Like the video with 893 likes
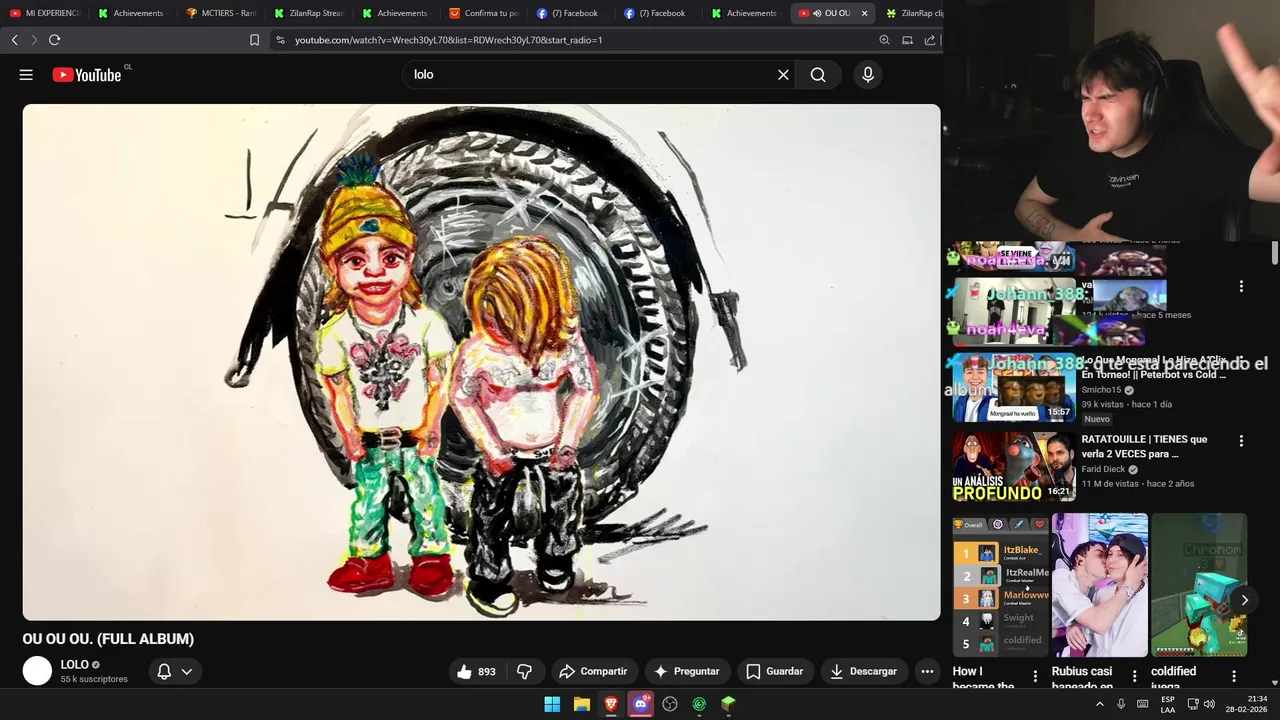This screenshot has height=720, width=1280. (476, 671)
